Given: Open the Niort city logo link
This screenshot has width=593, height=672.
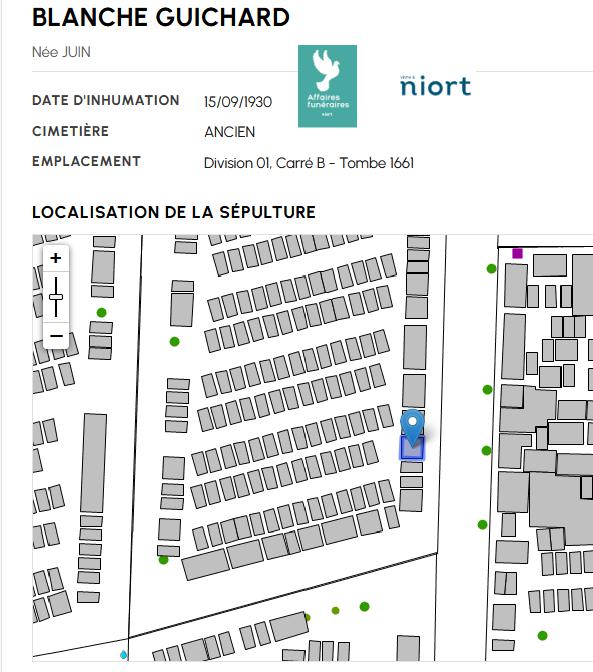Looking at the screenshot, I should [435, 85].
